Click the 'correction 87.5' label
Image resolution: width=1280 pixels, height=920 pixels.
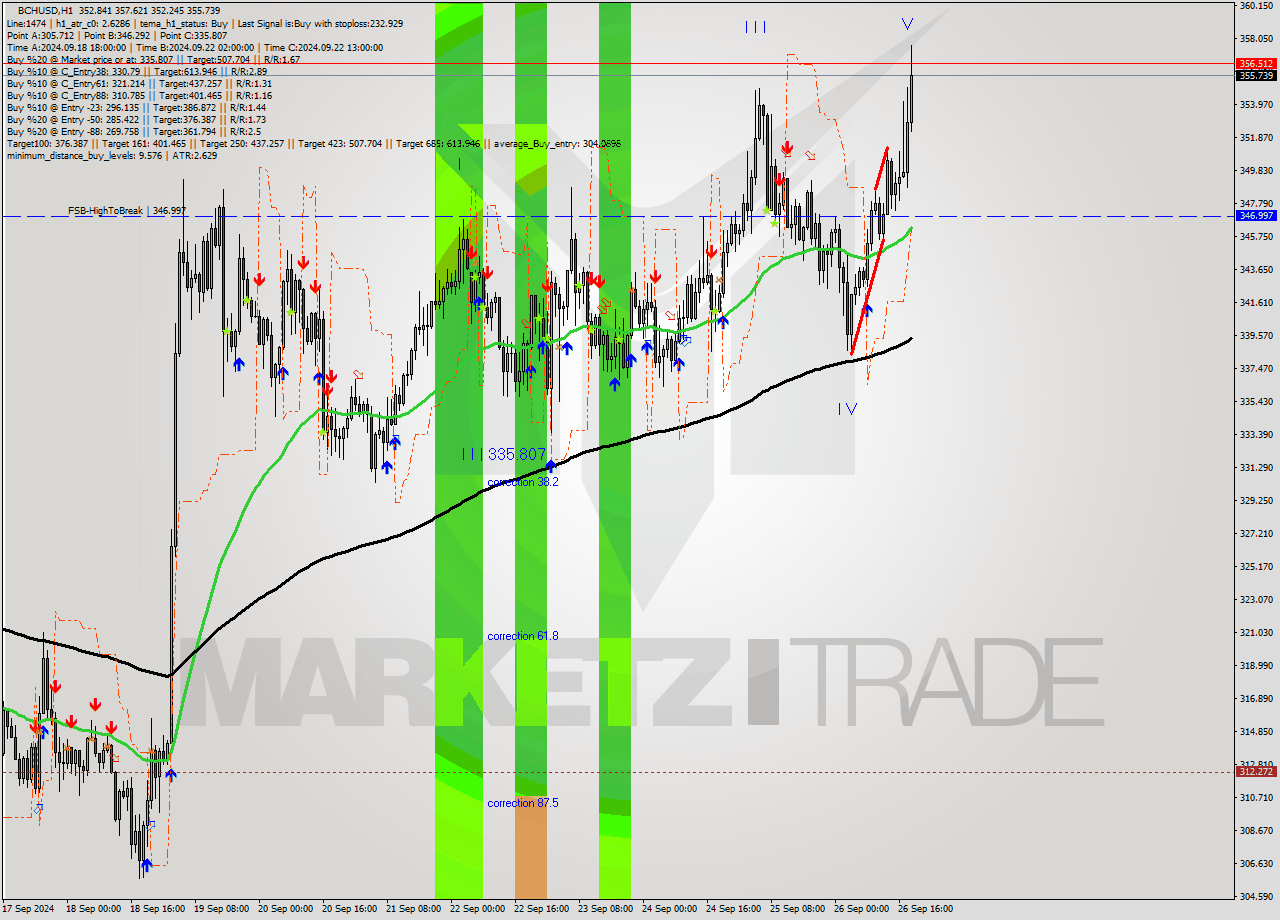[523, 803]
